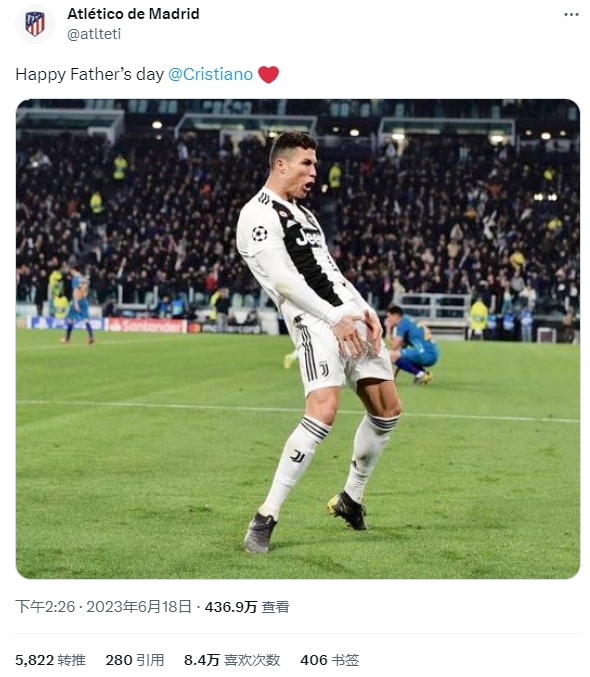Click the tweet timestamp 下午2:26
This screenshot has height=677, width=590.
click(45, 607)
